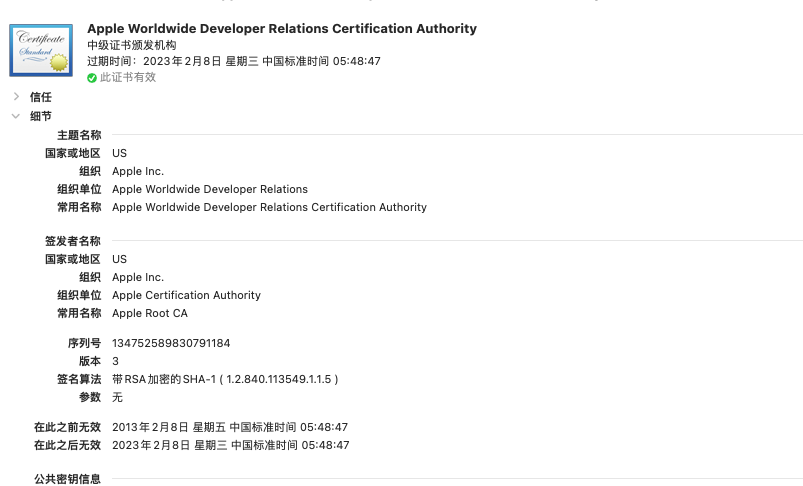Click the version value 3
Screen dimensions: 803x486
click(115, 362)
